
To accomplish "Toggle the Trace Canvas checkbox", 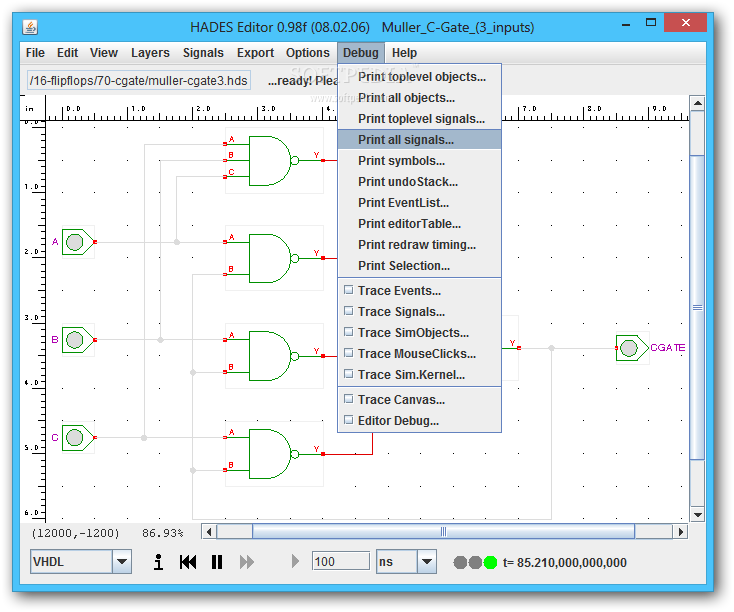I will click(348, 399).
